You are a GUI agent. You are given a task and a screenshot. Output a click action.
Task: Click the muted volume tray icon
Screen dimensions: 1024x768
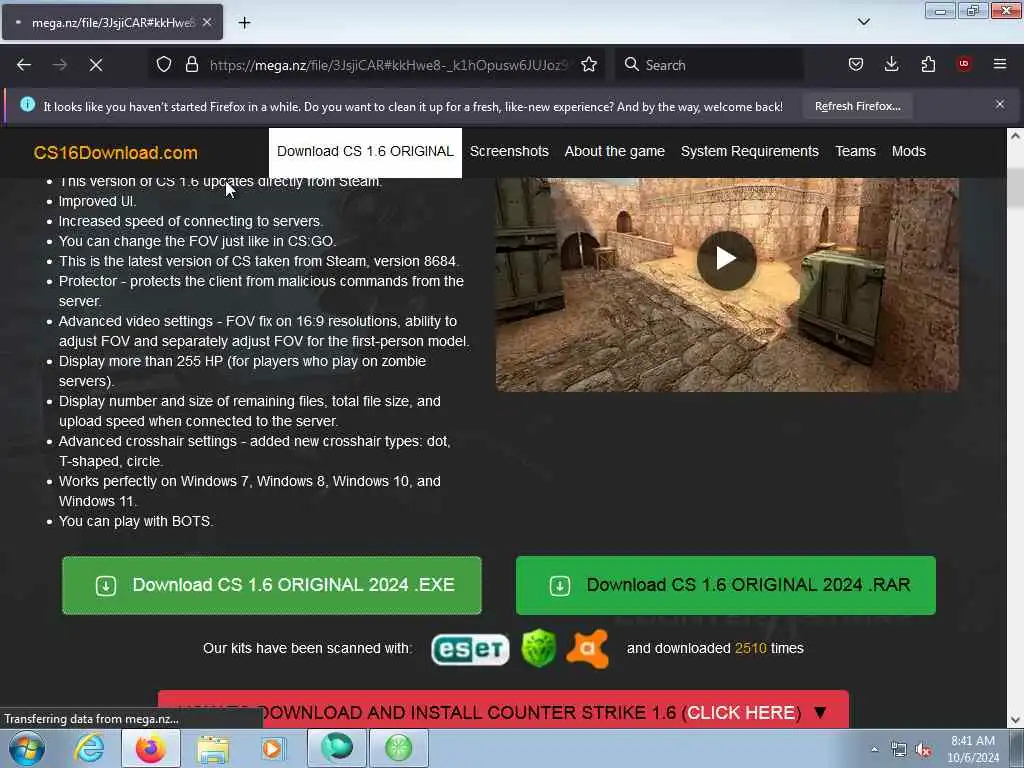(923, 750)
